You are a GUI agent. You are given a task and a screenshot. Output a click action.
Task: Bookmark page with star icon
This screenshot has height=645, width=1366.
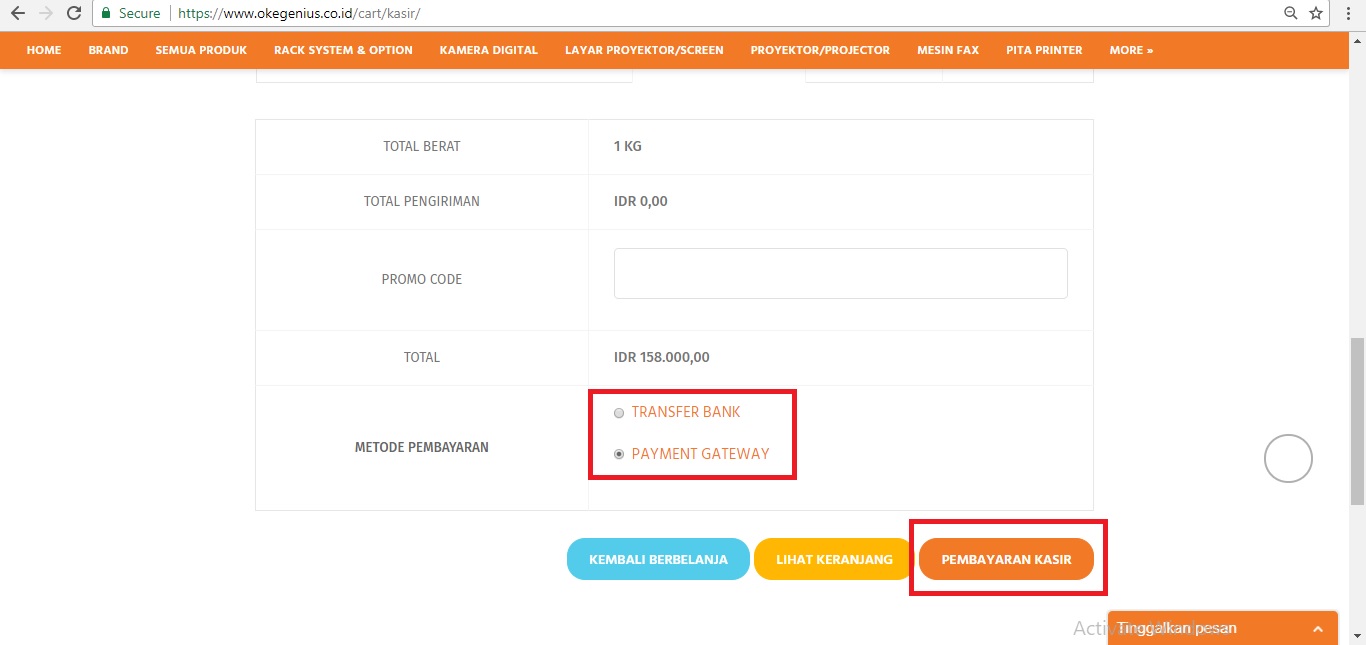[x=1316, y=14]
